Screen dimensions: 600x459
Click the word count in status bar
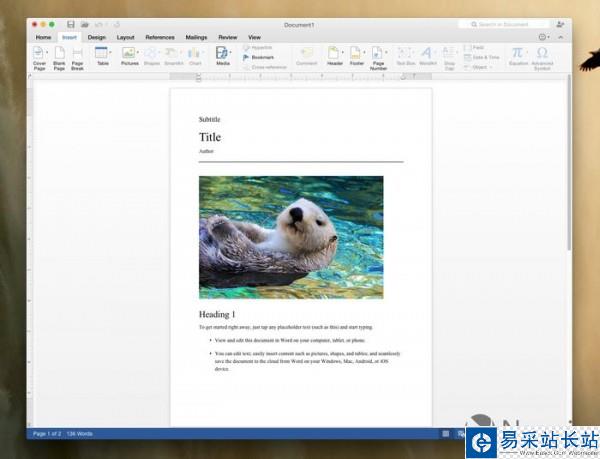[x=80, y=434]
